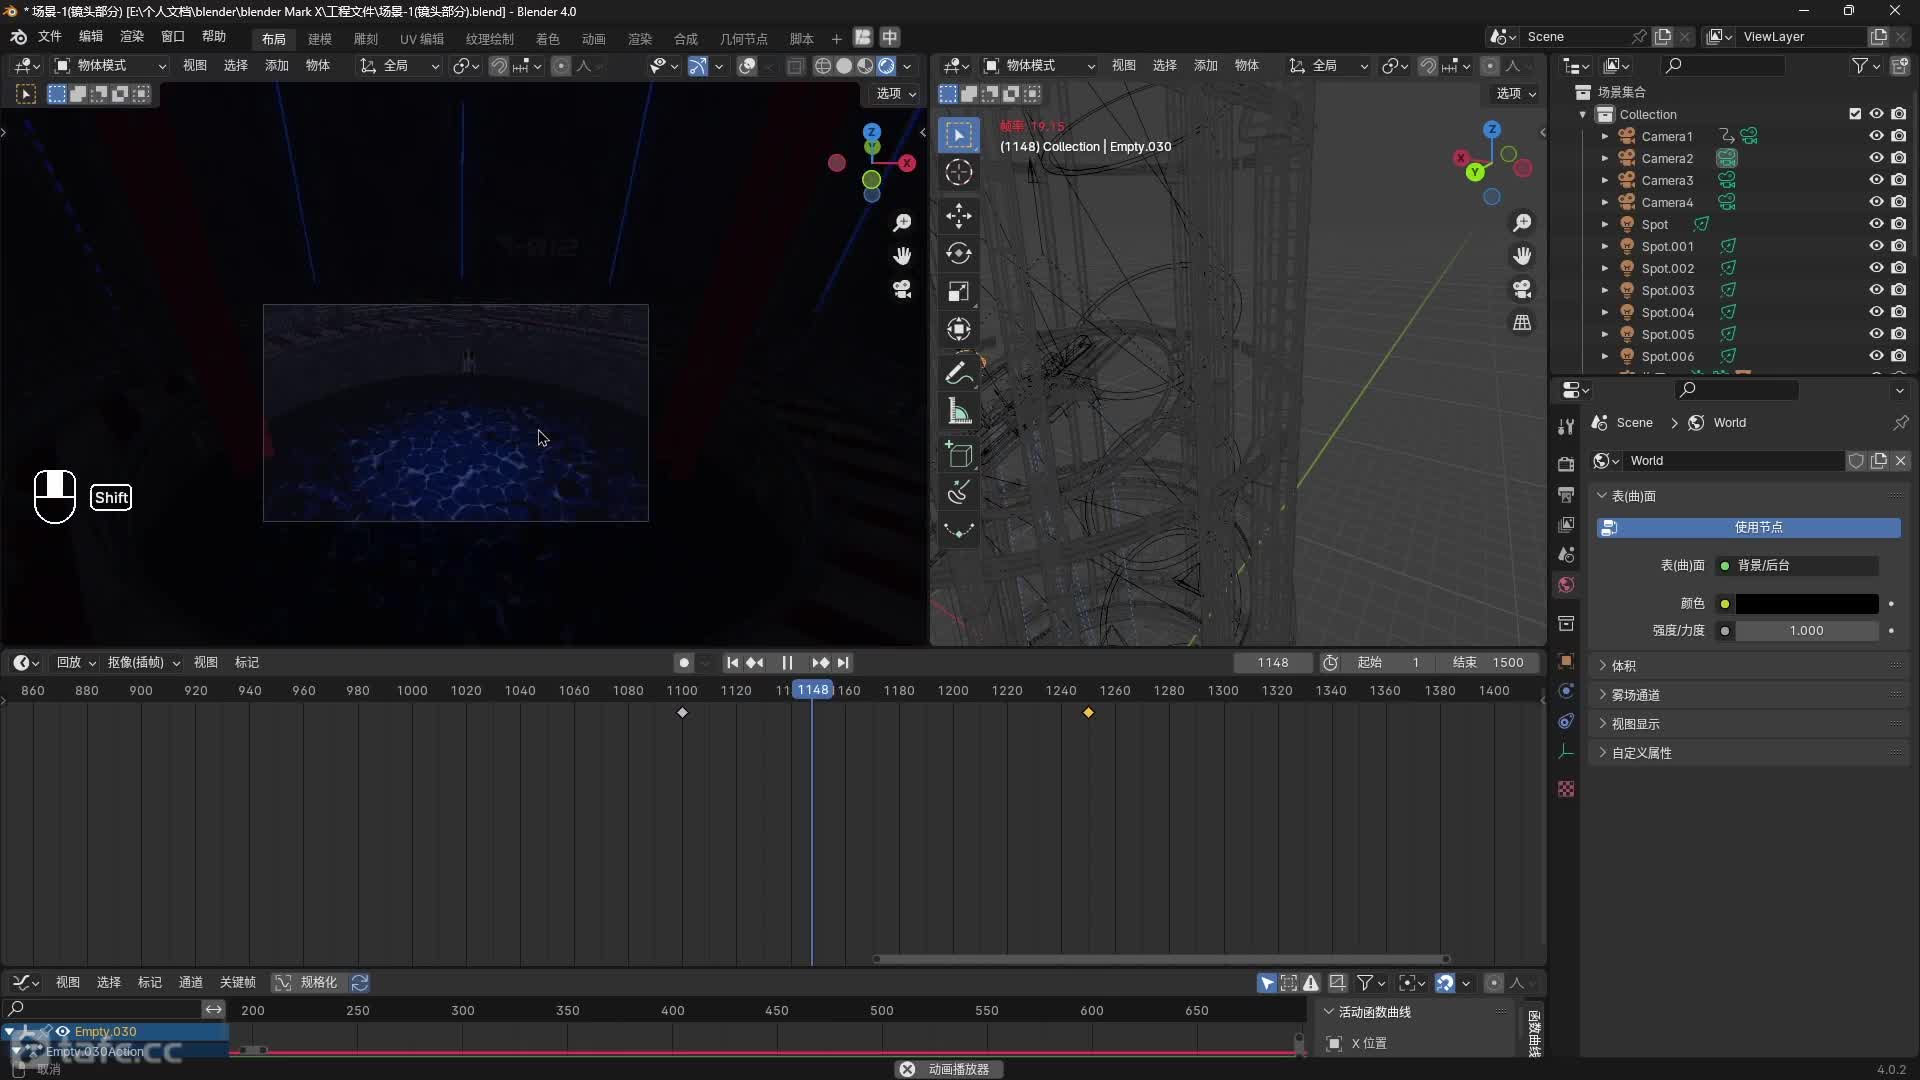Toggle auto keying record button
This screenshot has width=1920, height=1080.
(684, 663)
